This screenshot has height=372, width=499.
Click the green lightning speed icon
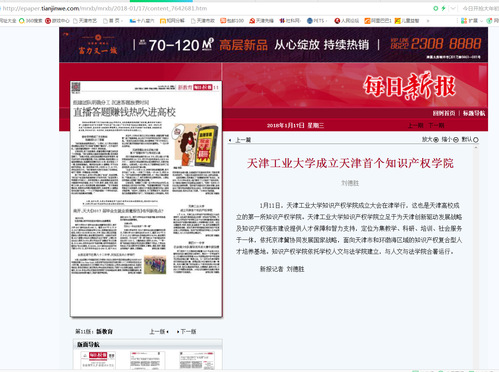tap(443, 8)
